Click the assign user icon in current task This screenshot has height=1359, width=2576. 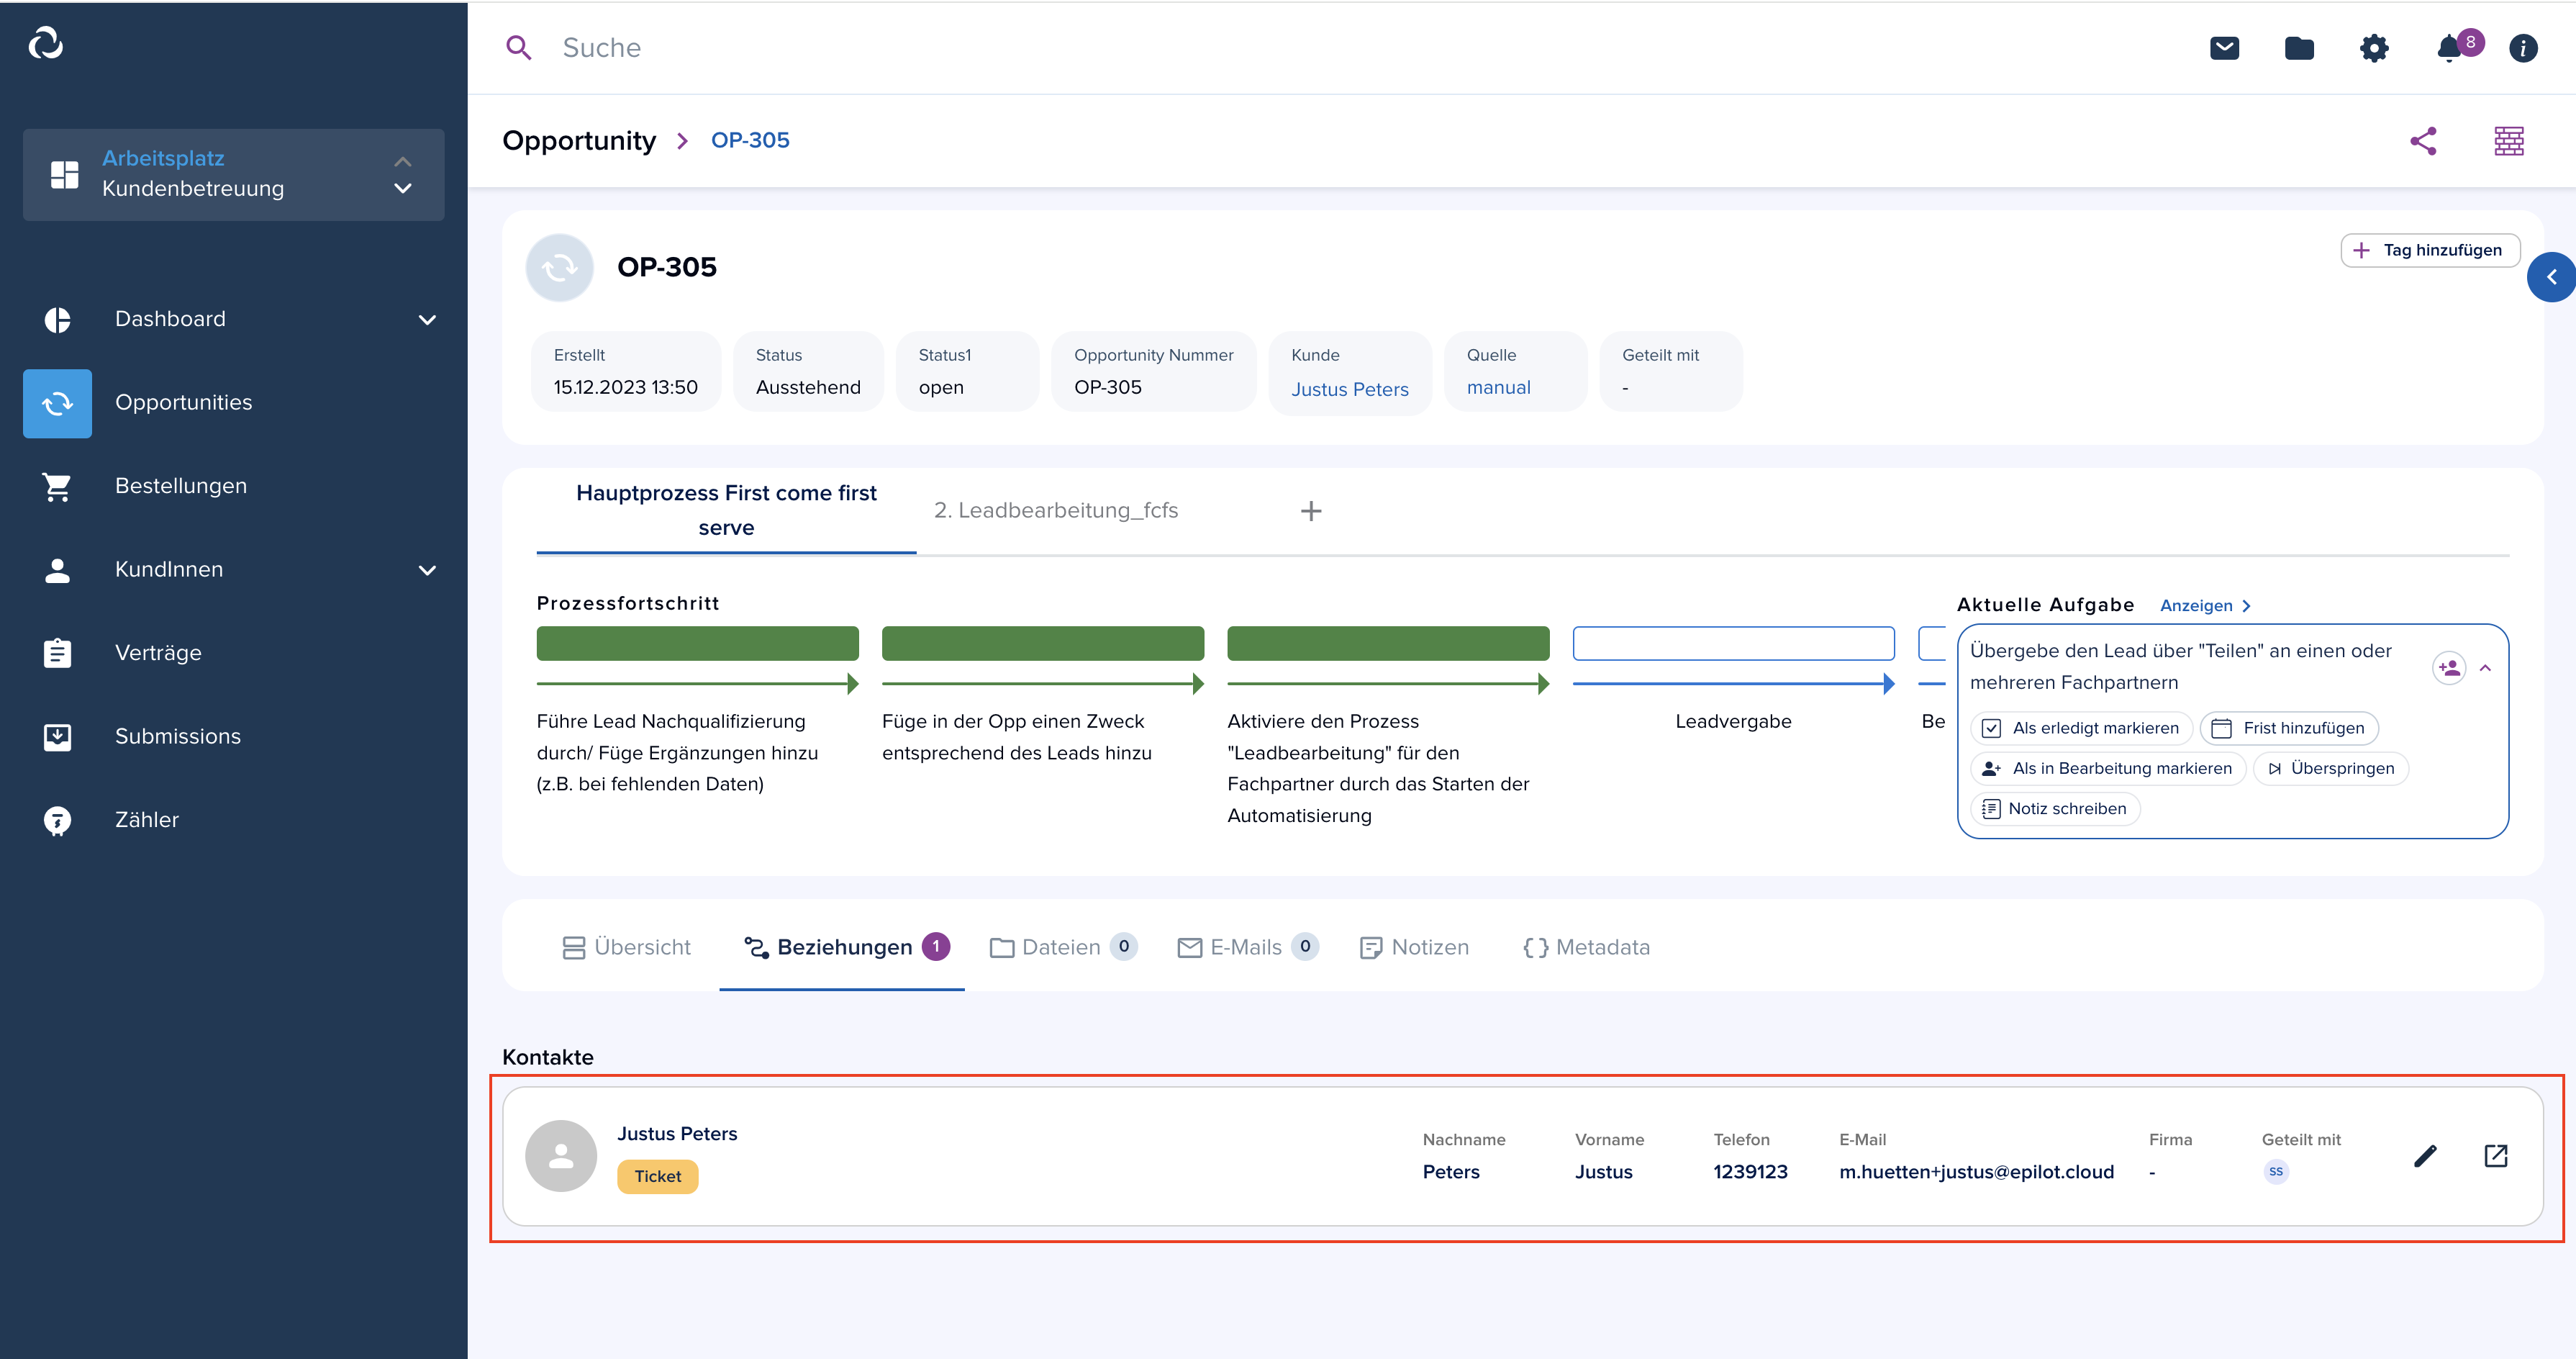click(2449, 667)
